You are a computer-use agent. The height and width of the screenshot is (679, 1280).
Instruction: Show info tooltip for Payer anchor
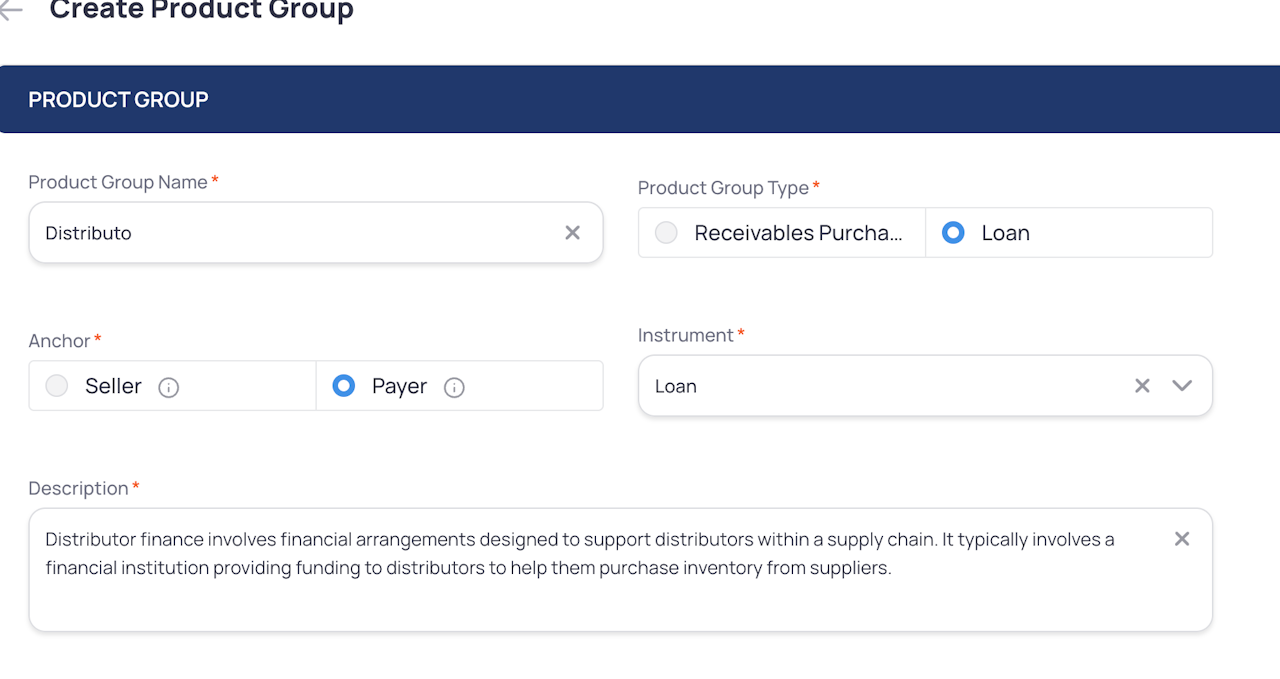click(454, 387)
